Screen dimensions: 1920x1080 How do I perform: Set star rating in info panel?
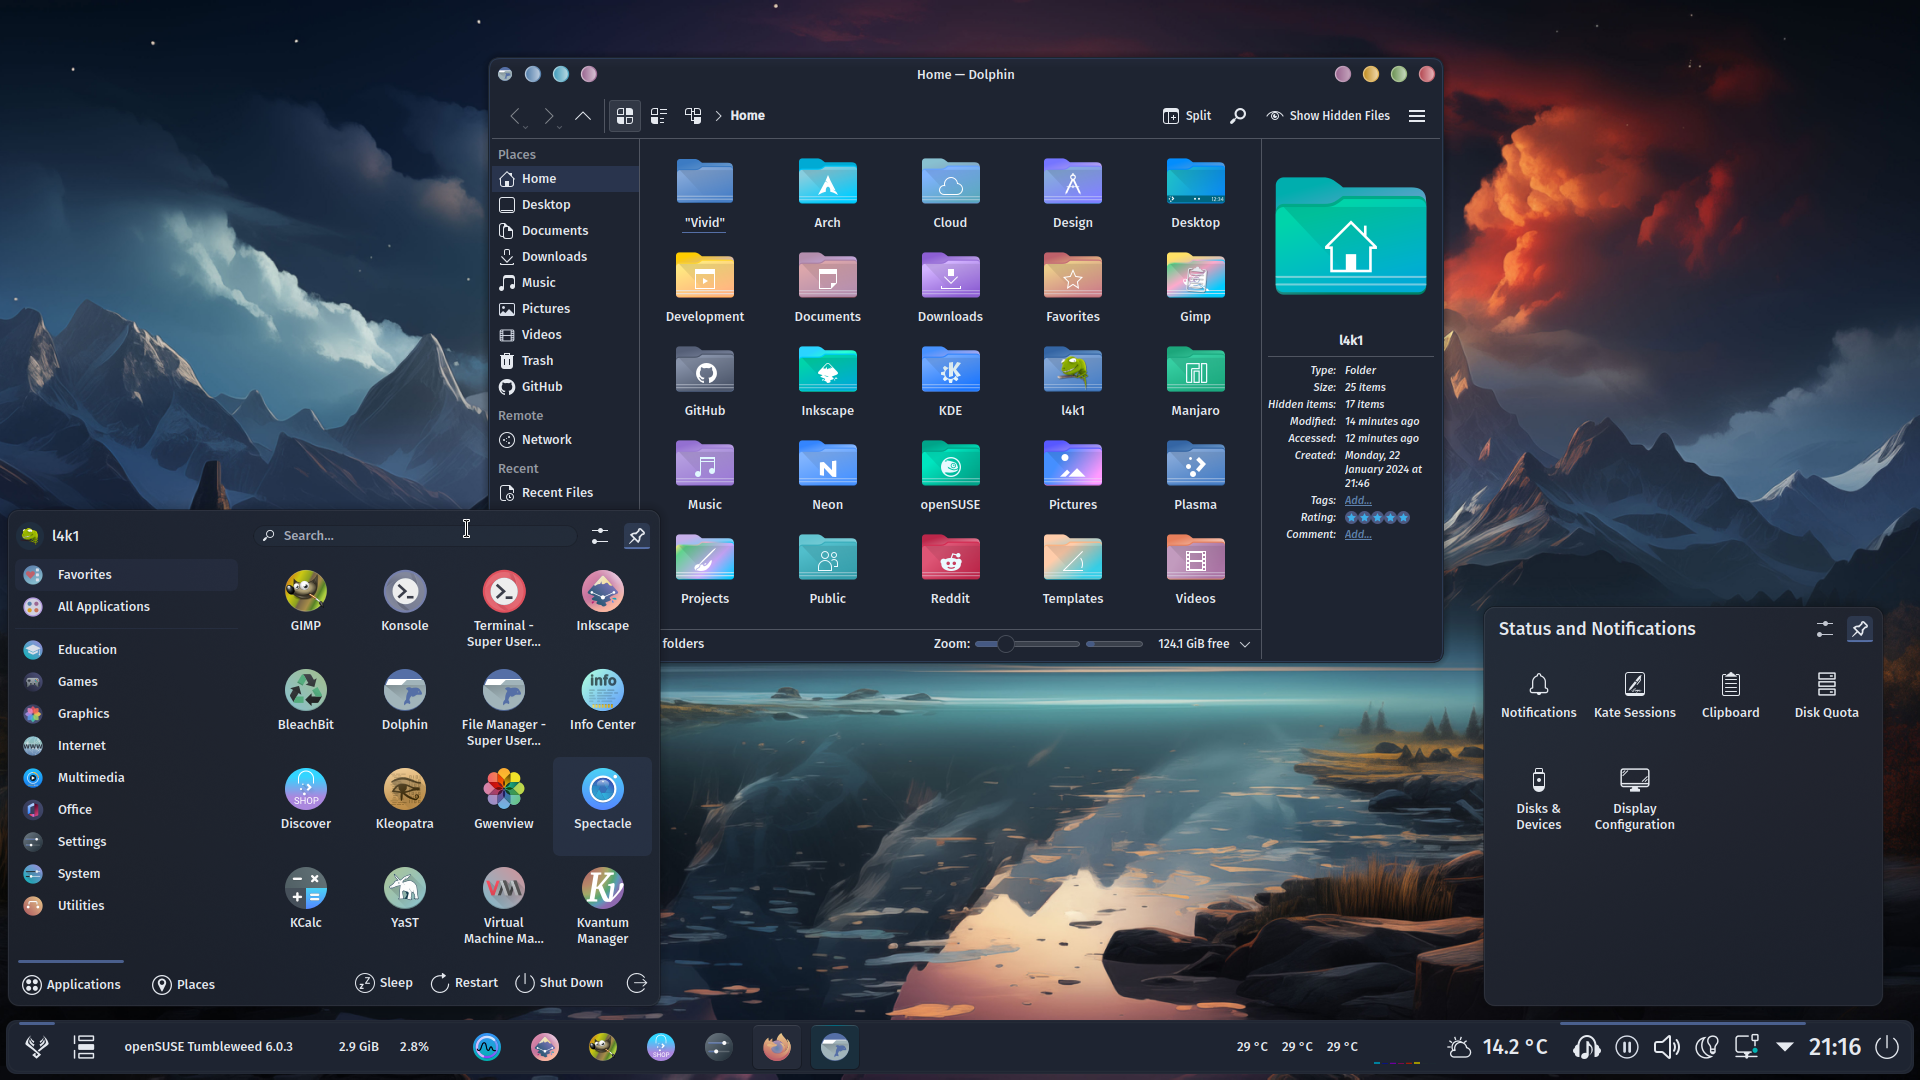(x=1377, y=518)
